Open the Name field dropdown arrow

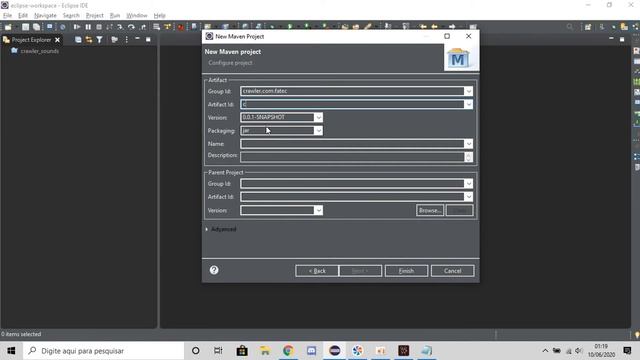pyautogui.click(x=469, y=144)
